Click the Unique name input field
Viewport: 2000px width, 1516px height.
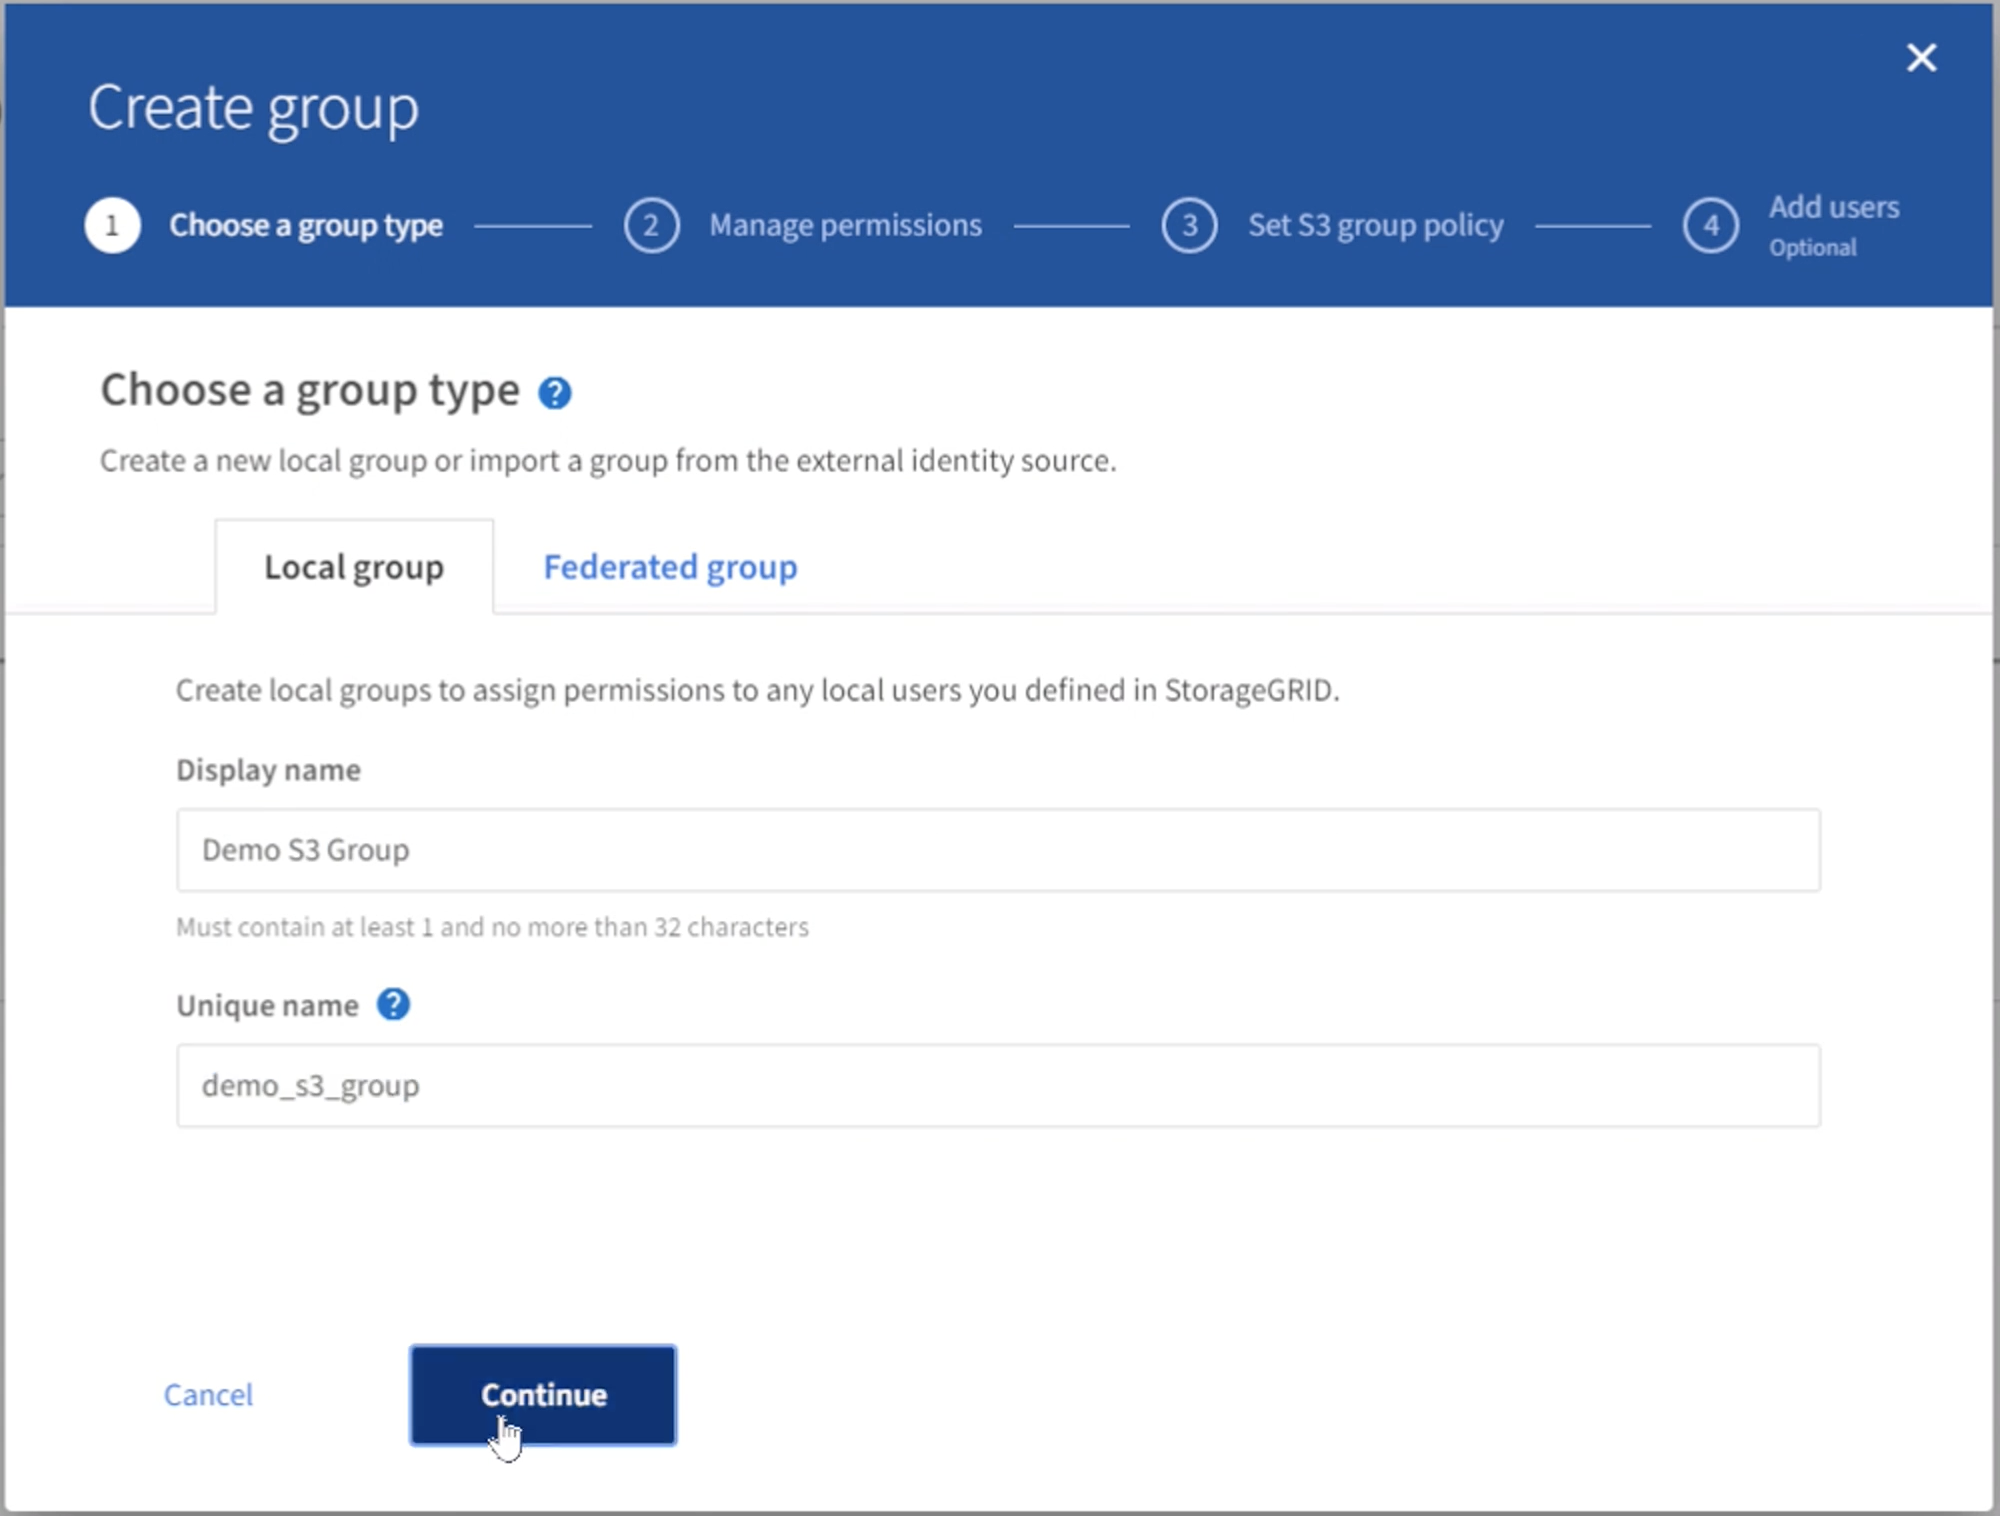click(998, 1084)
